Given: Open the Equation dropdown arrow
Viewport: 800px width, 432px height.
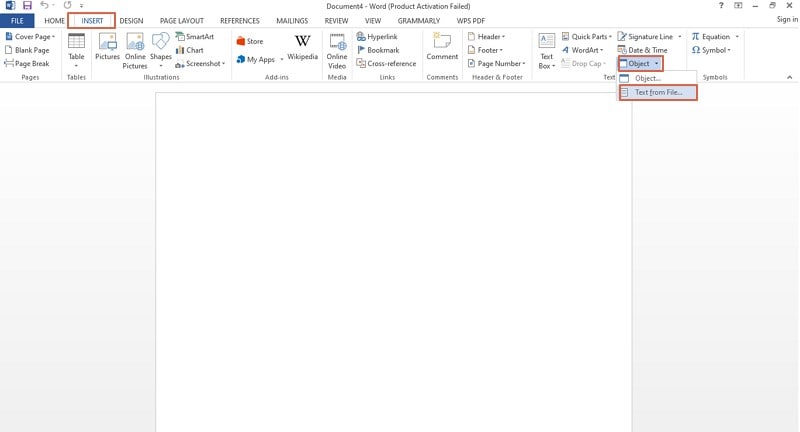Looking at the screenshot, I should [737, 37].
